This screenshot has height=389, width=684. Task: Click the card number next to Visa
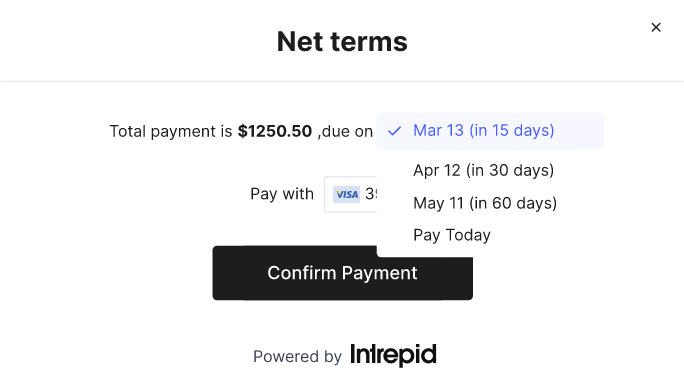pos(371,194)
